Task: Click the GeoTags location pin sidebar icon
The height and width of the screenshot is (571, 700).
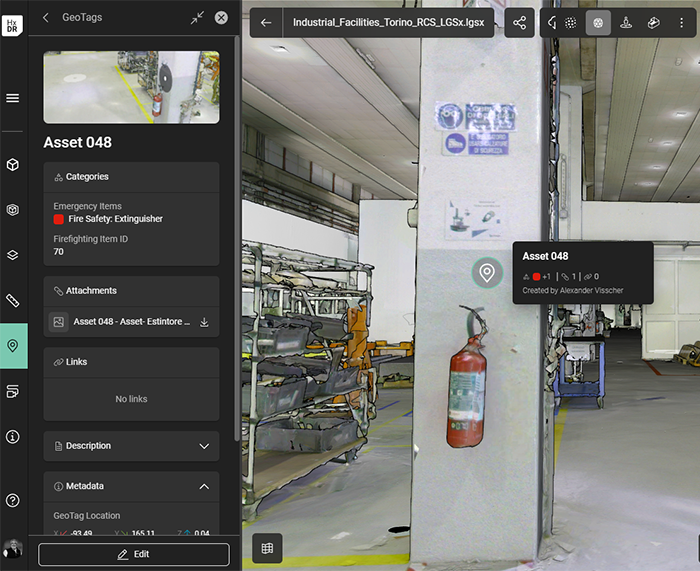Action: coord(13,346)
